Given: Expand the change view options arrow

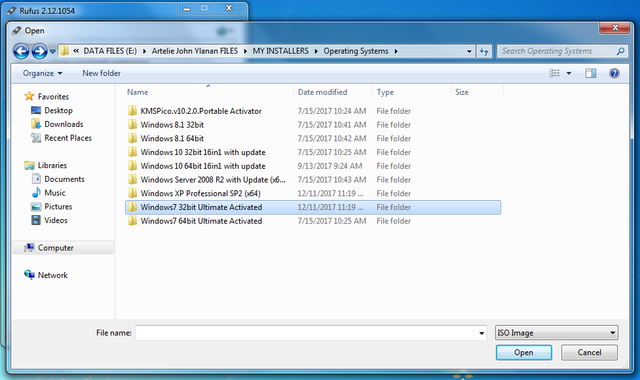Looking at the screenshot, I should (x=569, y=73).
